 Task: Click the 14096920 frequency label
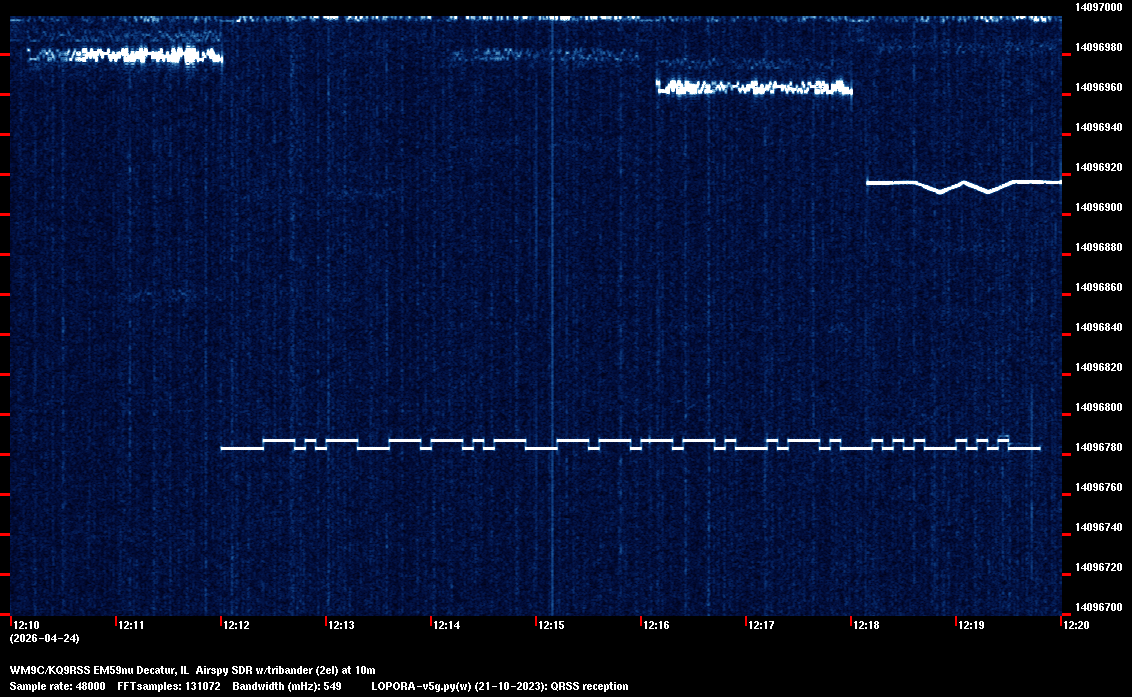click(1098, 167)
